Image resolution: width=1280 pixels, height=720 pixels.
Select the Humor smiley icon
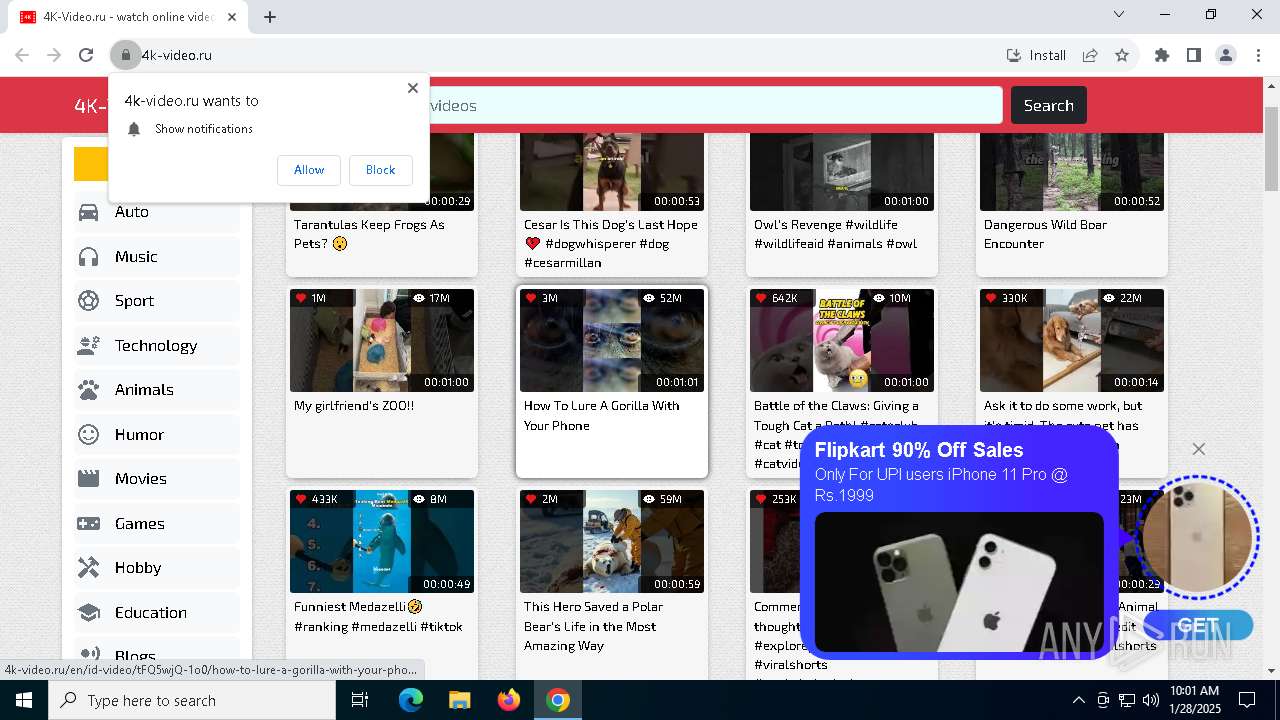pyautogui.click(x=89, y=435)
